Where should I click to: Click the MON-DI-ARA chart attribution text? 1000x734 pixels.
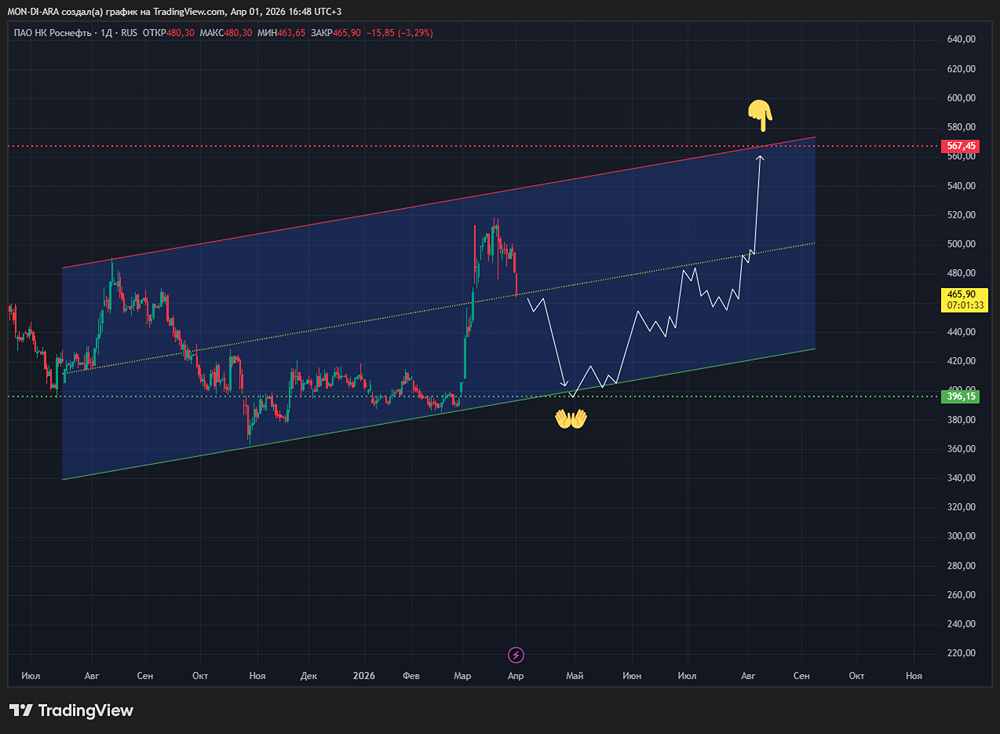pyautogui.click(x=174, y=11)
